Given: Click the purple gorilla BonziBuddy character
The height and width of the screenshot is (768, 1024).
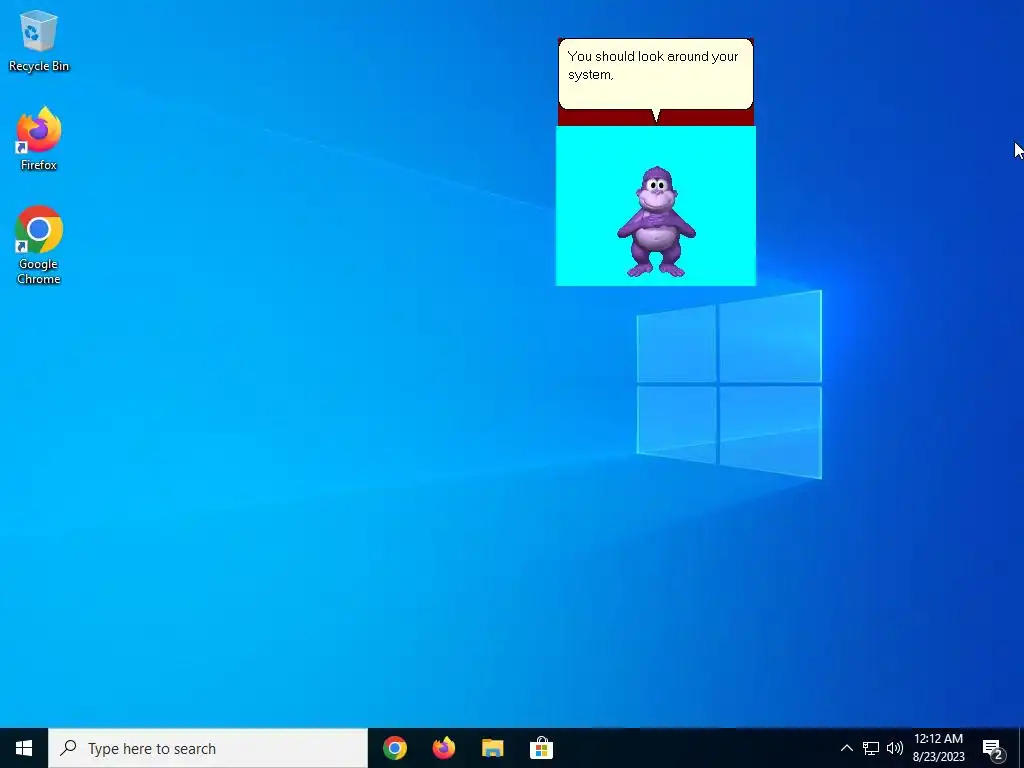Looking at the screenshot, I should coord(656,222).
